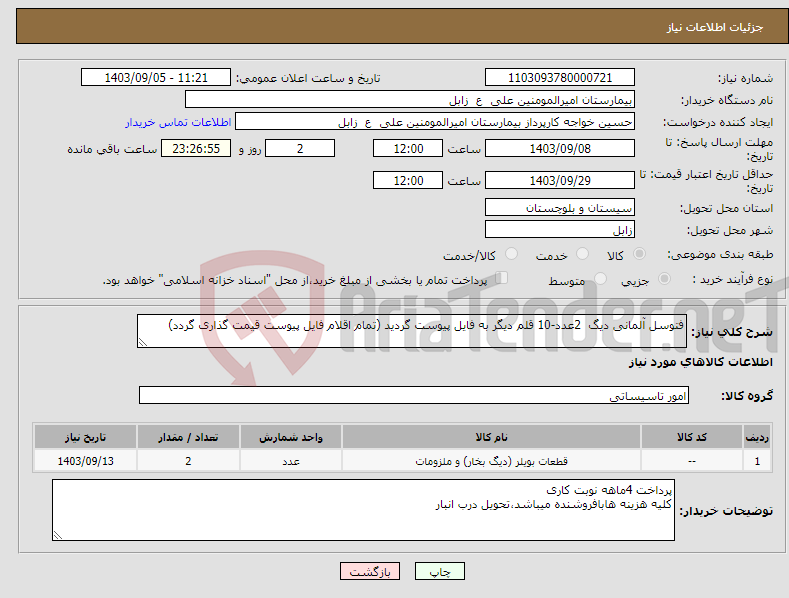
Task: Click the description textarea resize handle
Action: 143,342
